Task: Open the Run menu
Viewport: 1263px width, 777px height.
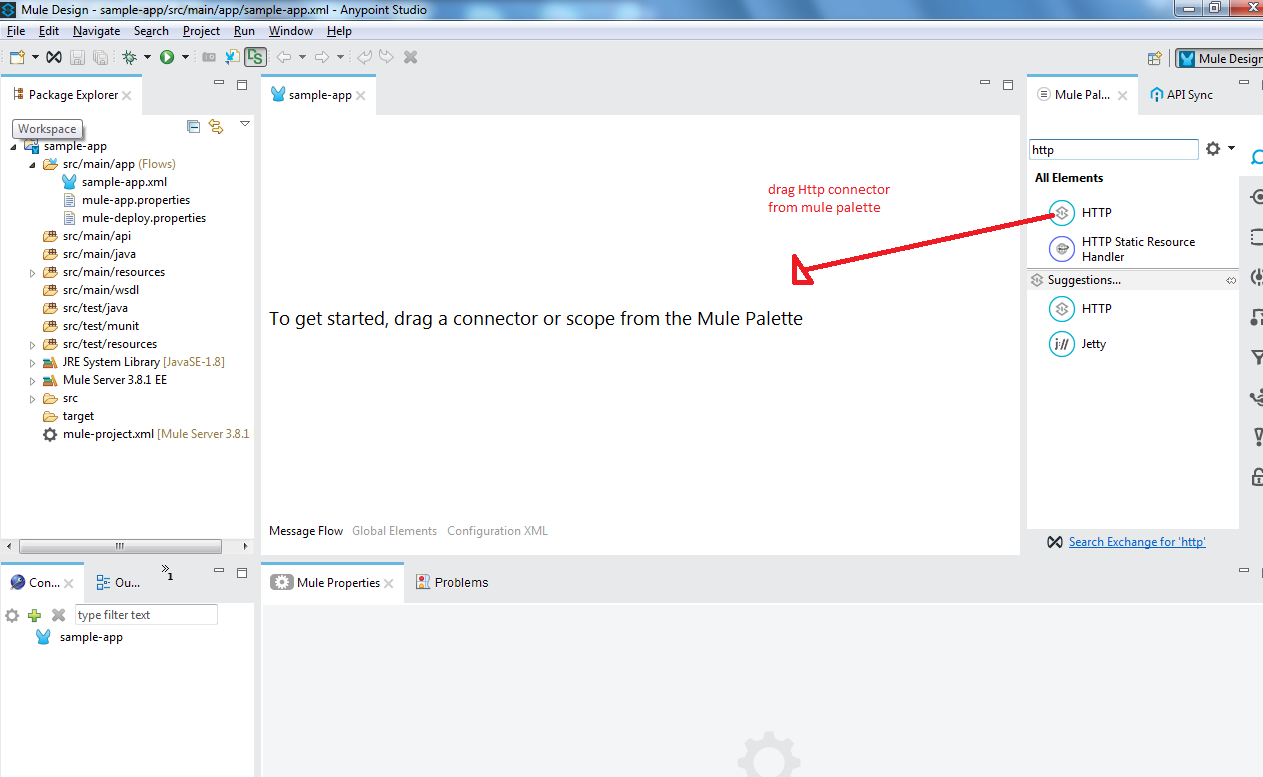Action: tap(244, 31)
